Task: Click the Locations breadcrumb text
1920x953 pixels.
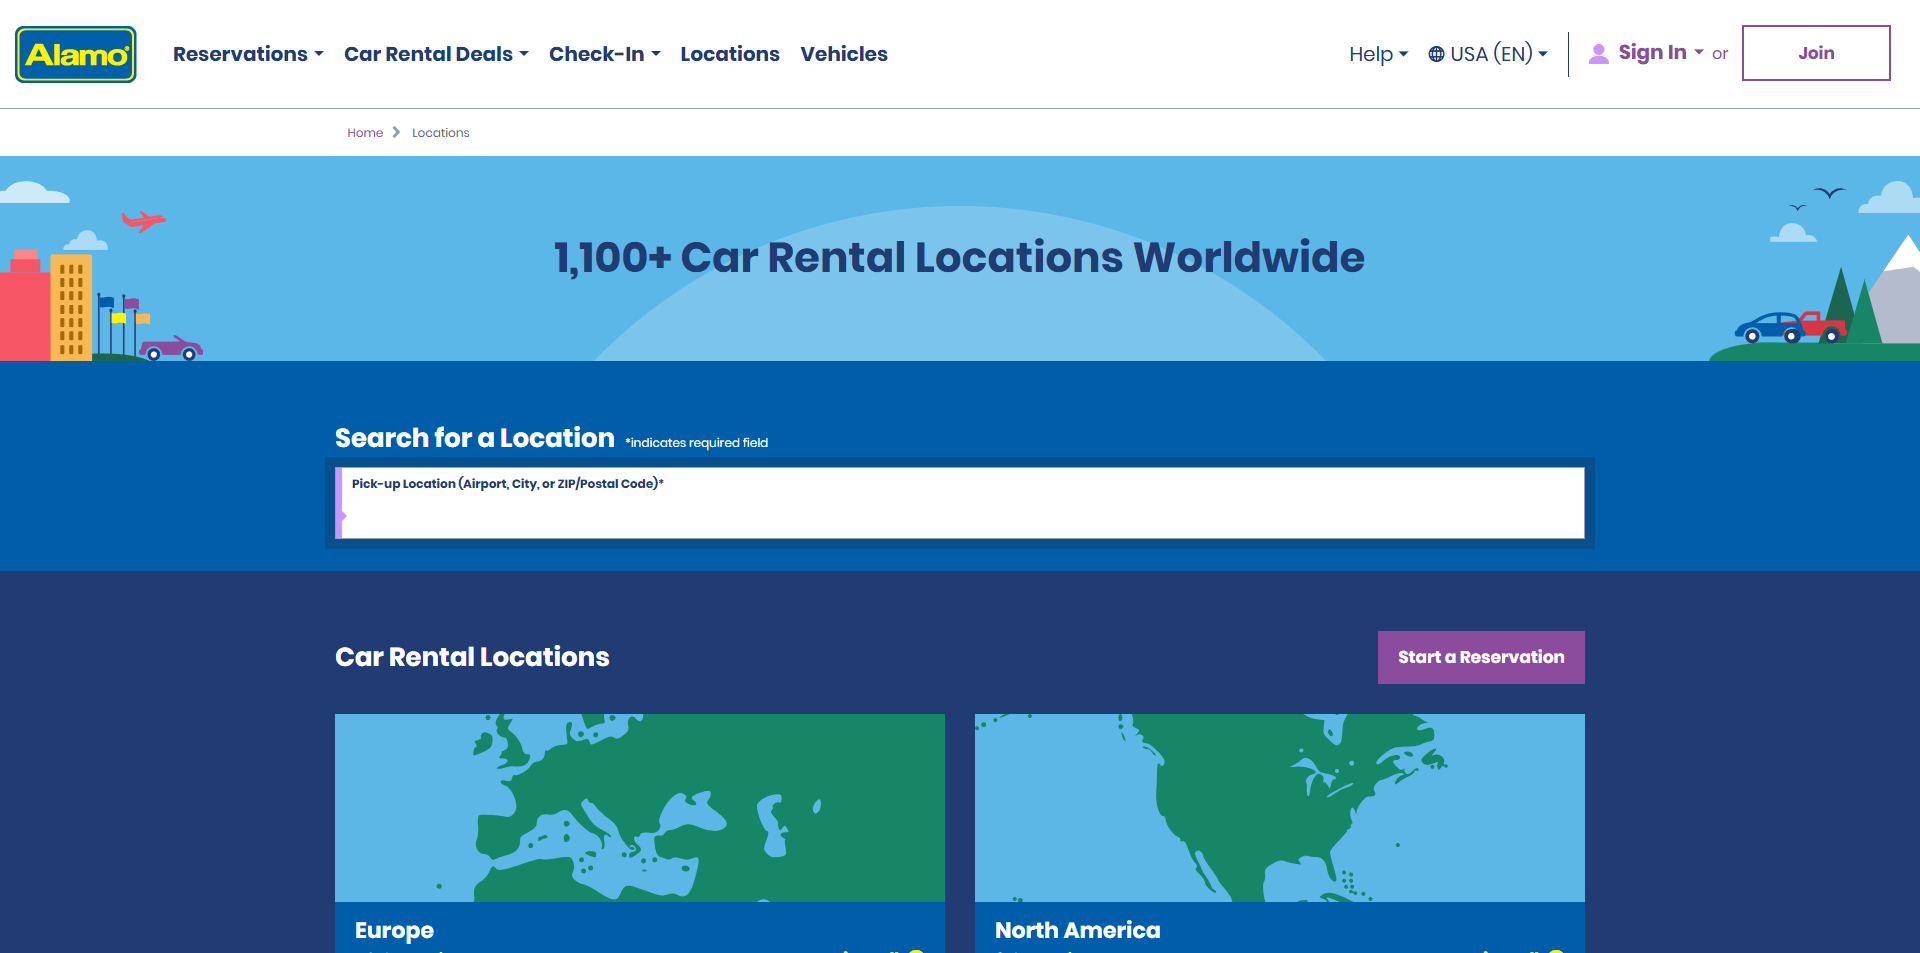Action: tap(440, 133)
